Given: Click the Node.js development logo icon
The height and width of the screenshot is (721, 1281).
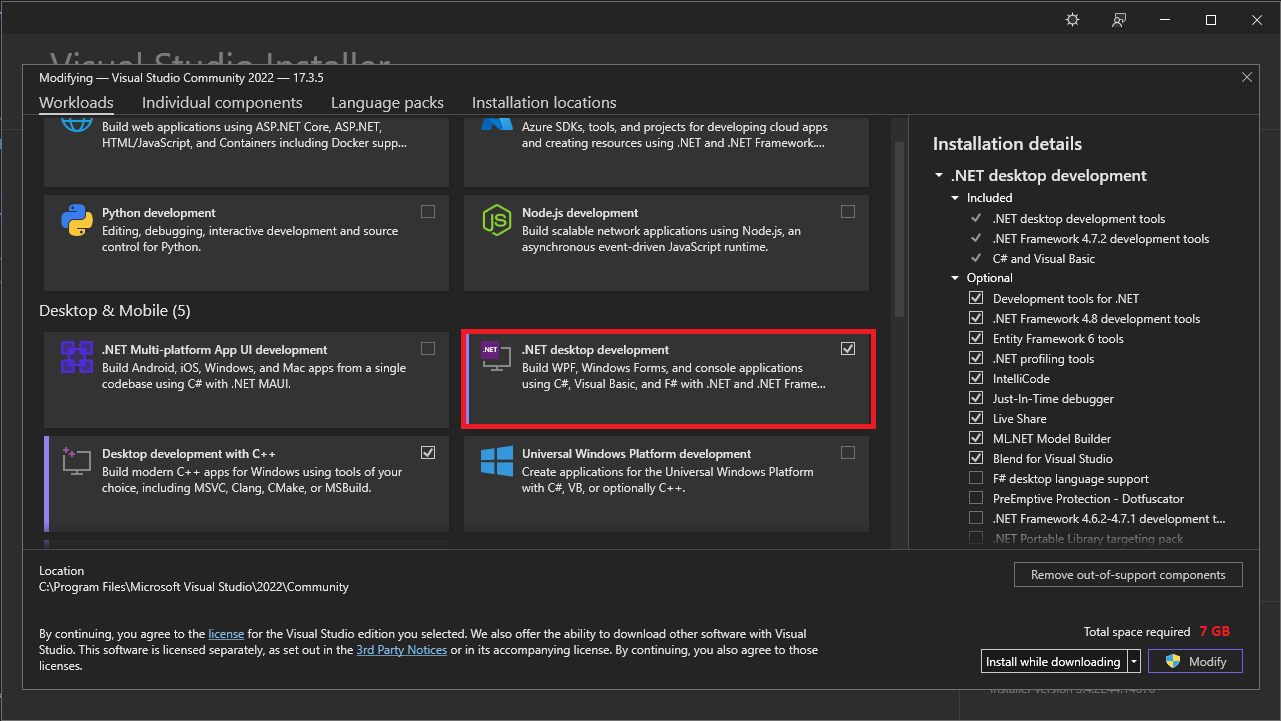Looking at the screenshot, I should [x=497, y=220].
